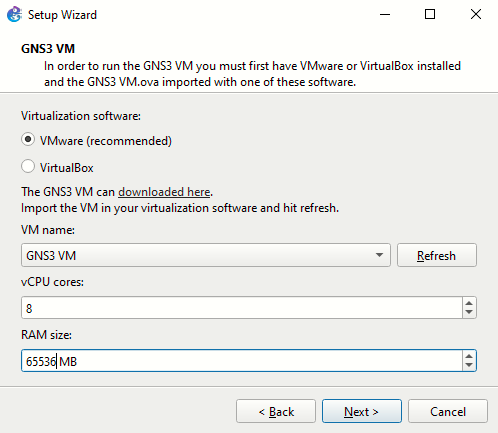Decrease vCPU cores with down arrow
Image resolution: width=498 pixels, height=433 pixels.
tap(469, 312)
